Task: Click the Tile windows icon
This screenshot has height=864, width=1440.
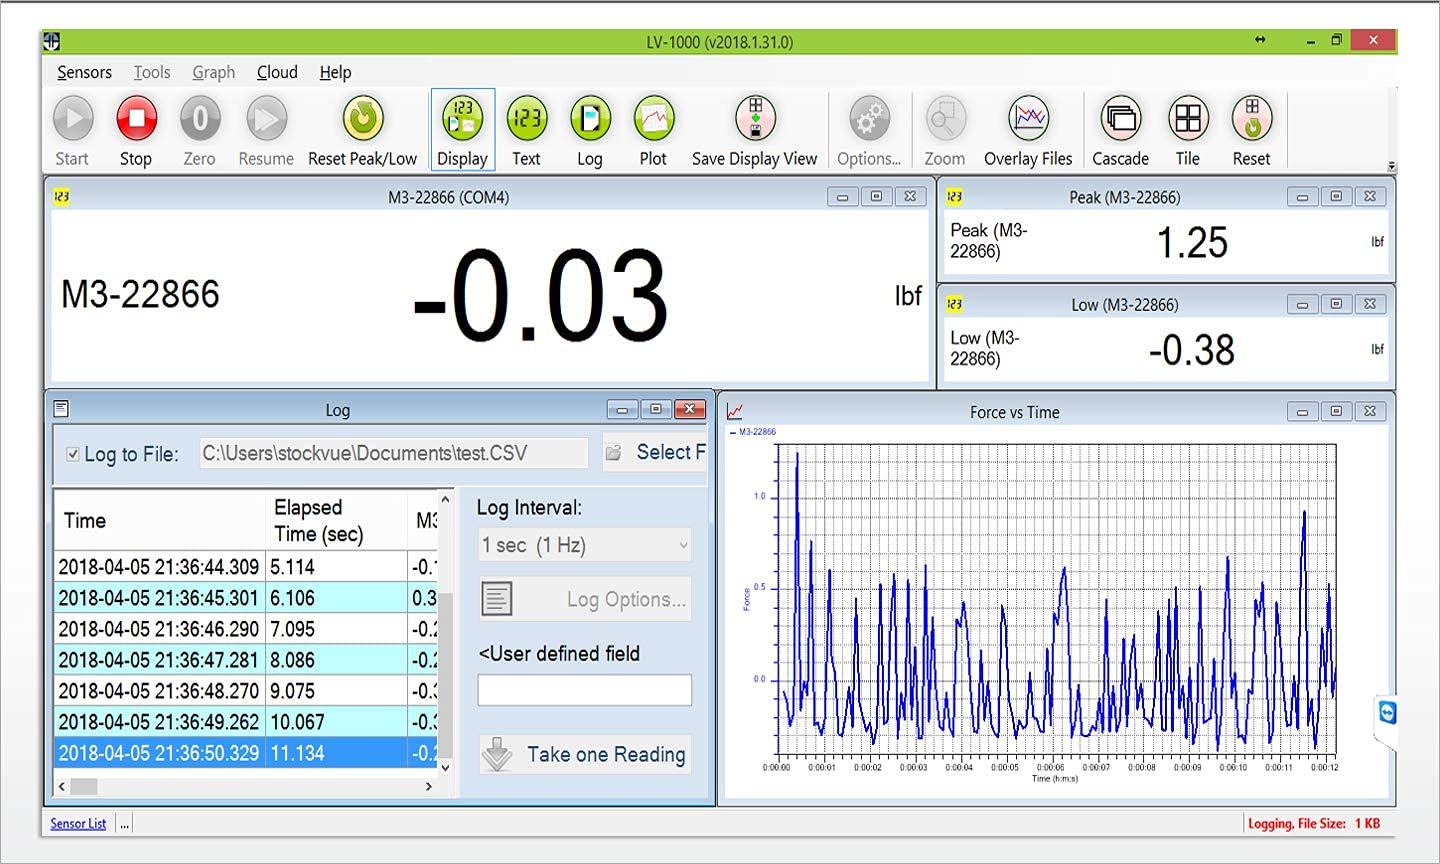Action: [x=1187, y=120]
